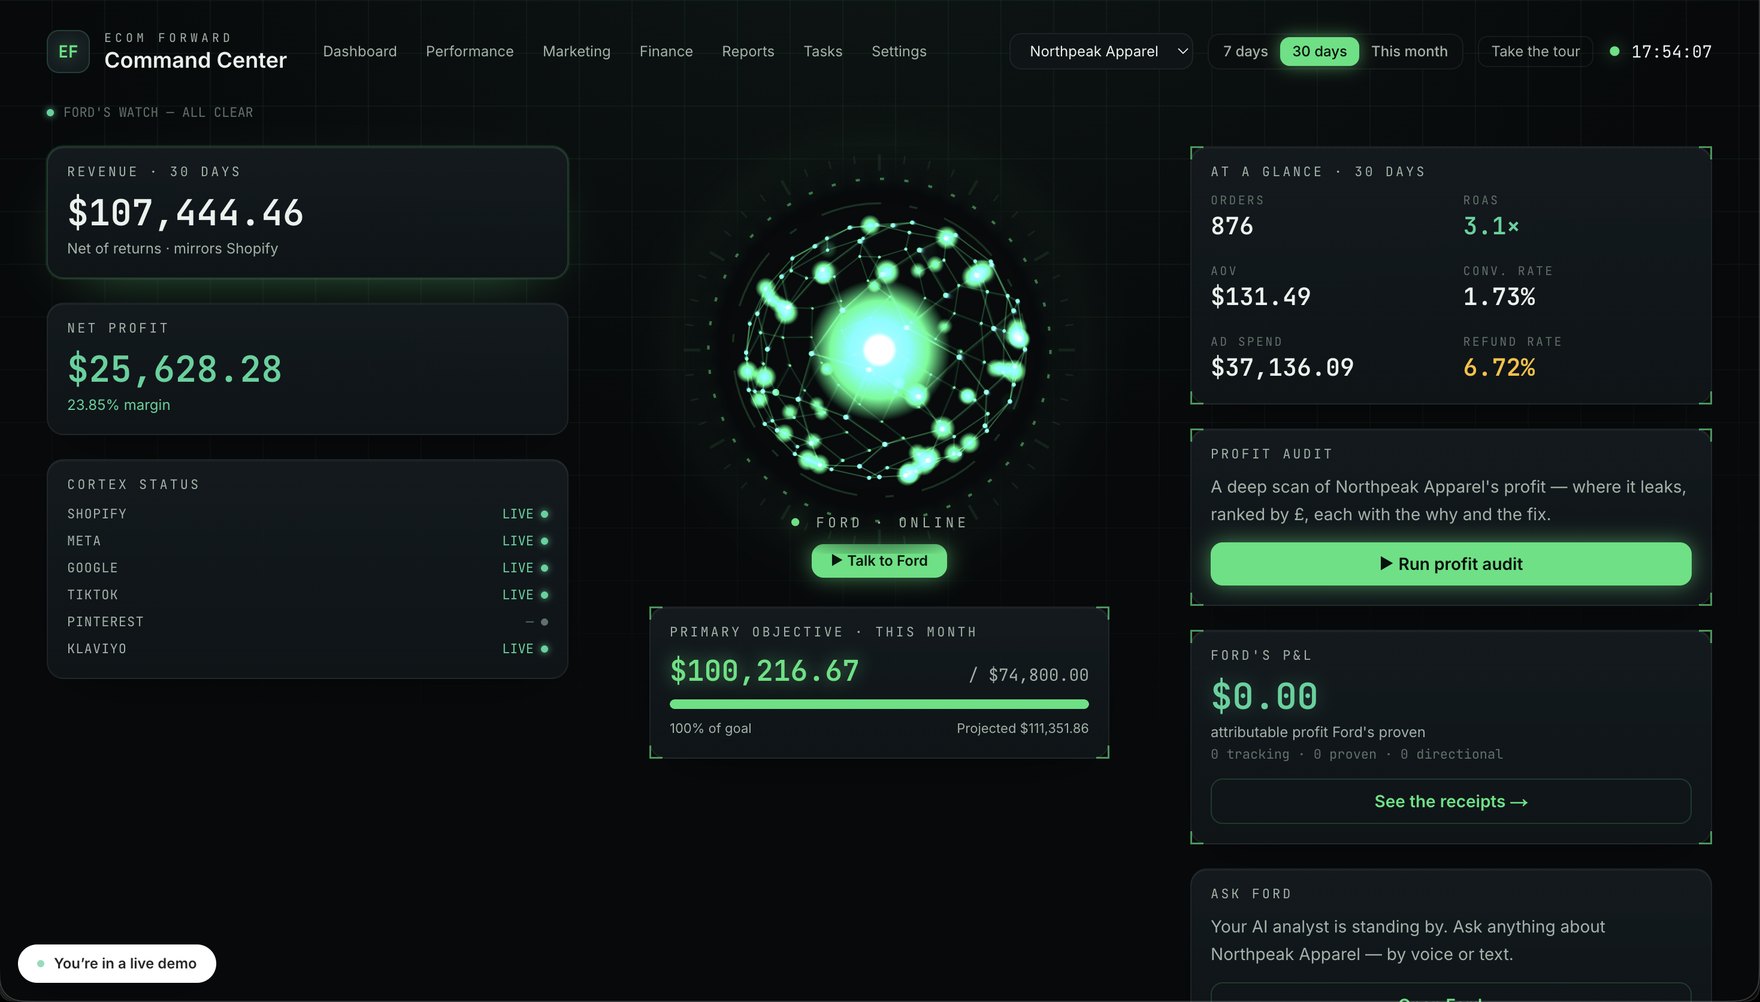The image size is (1760, 1002).
Task: Click the primary objective progress bar
Action: pyautogui.click(x=879, y=704)
